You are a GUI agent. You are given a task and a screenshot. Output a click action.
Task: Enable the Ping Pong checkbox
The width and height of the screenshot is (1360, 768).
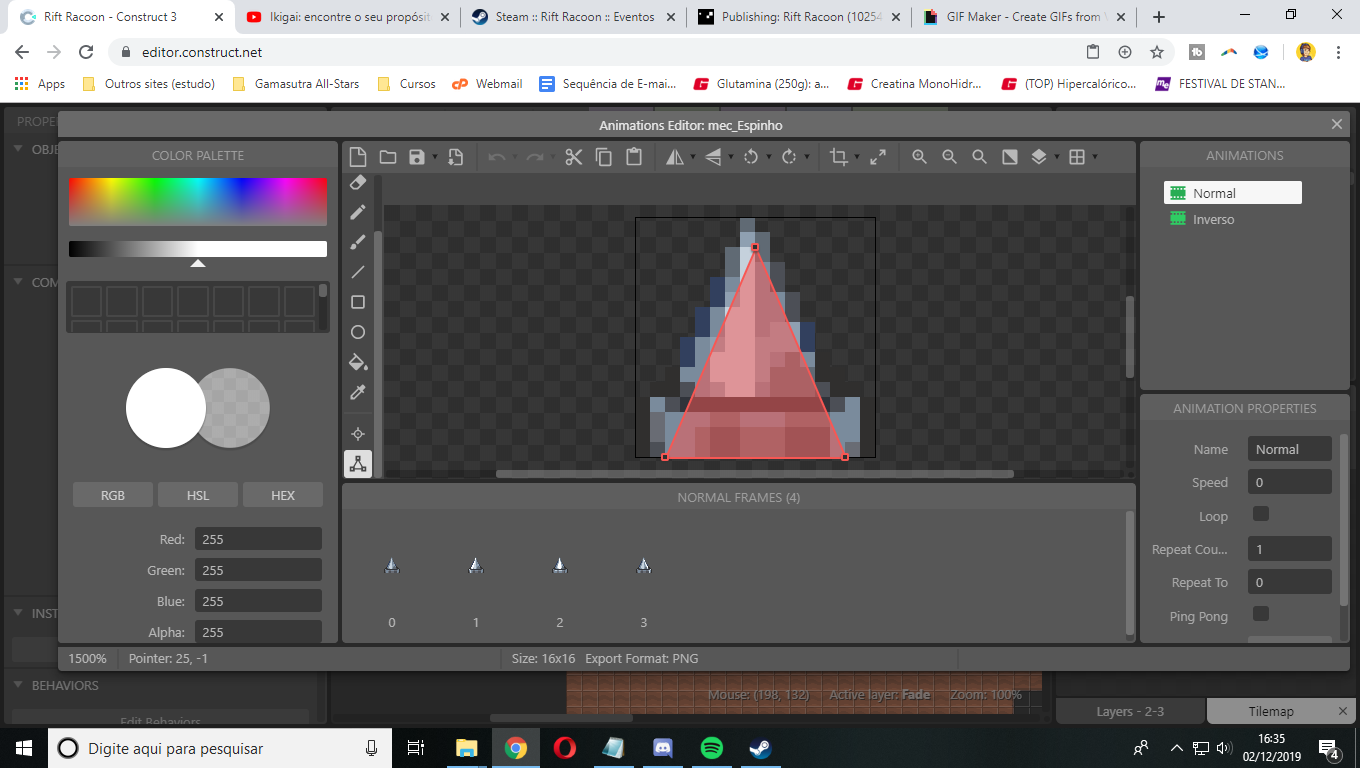1261,614
